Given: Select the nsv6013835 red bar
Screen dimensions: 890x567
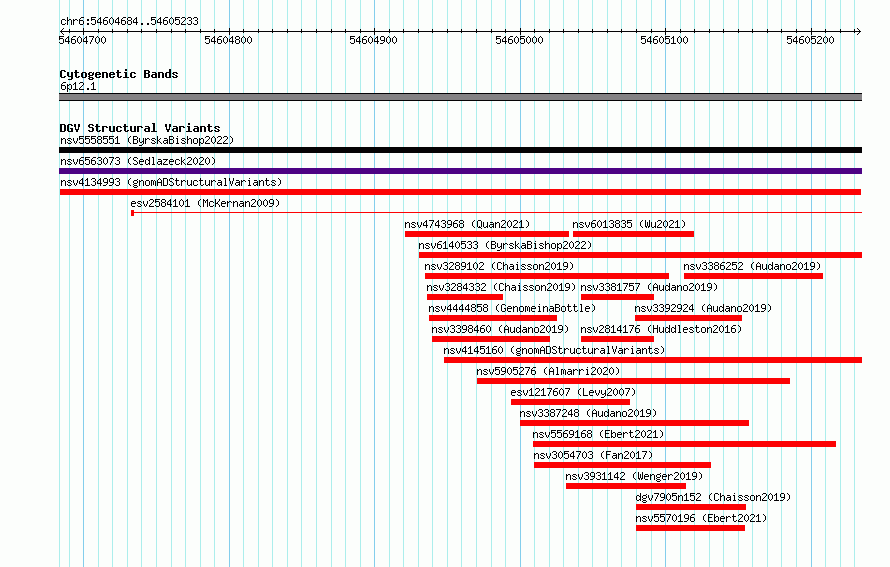Looking at the screenshot, I should click(x=633, y=234).
